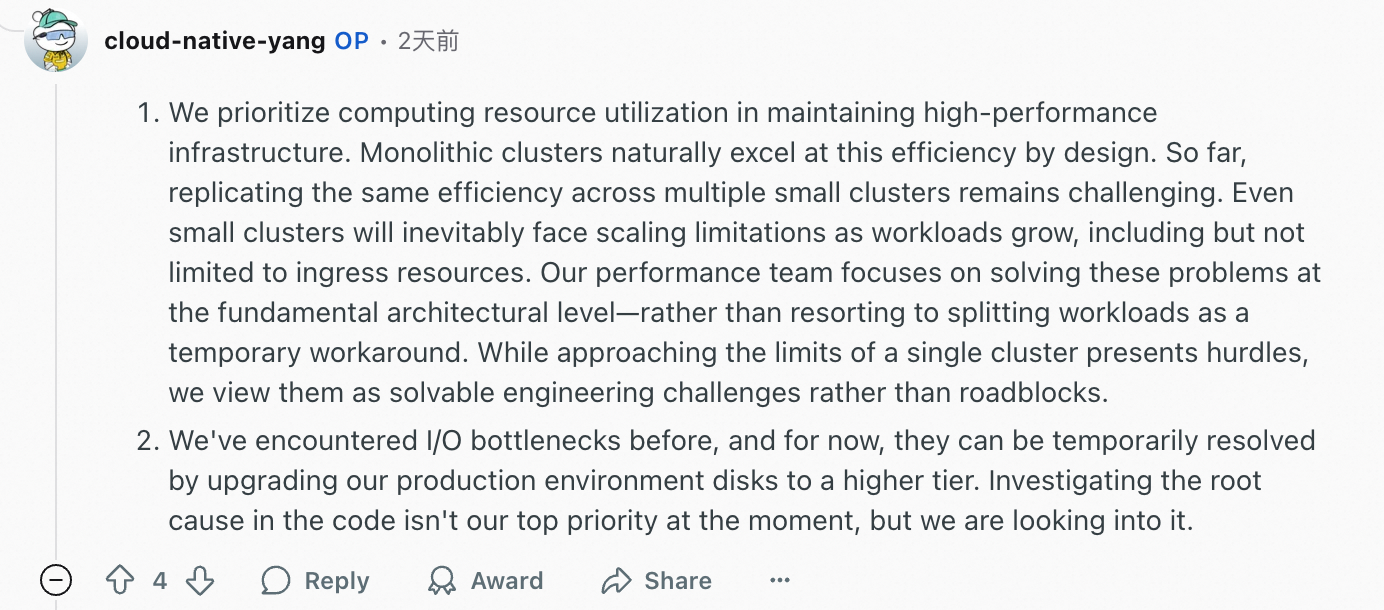Viewport: 1384px width, 610px height.
Task: Click the "Share" text label
Action: pyautogui.click(x=678, y=581)
